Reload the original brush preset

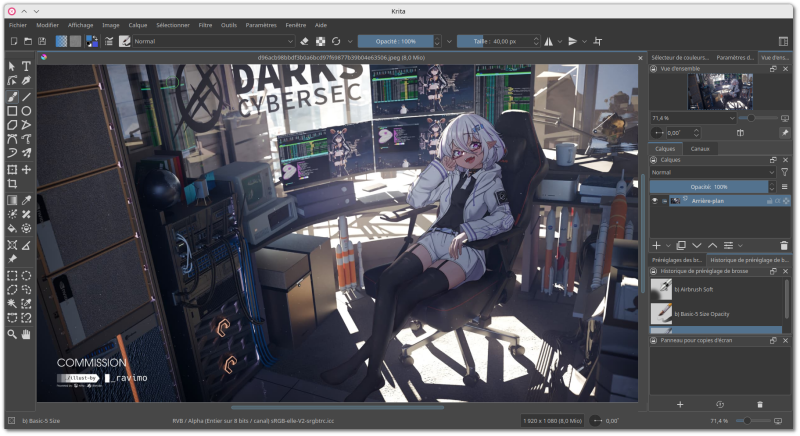[x=336, y=41]
